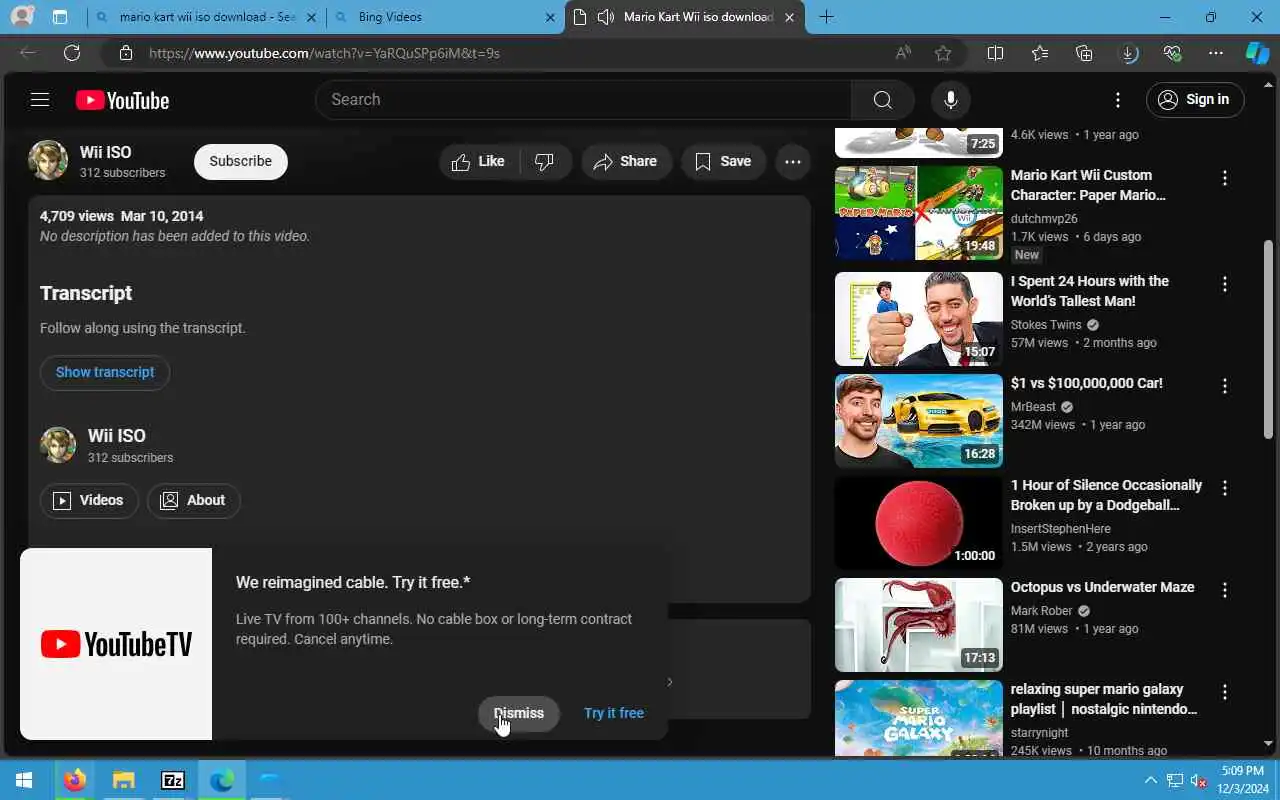Open options for super mario galaxy playlist video
The width and height of the screenshot is (1280, 800).
(1224, 692)
